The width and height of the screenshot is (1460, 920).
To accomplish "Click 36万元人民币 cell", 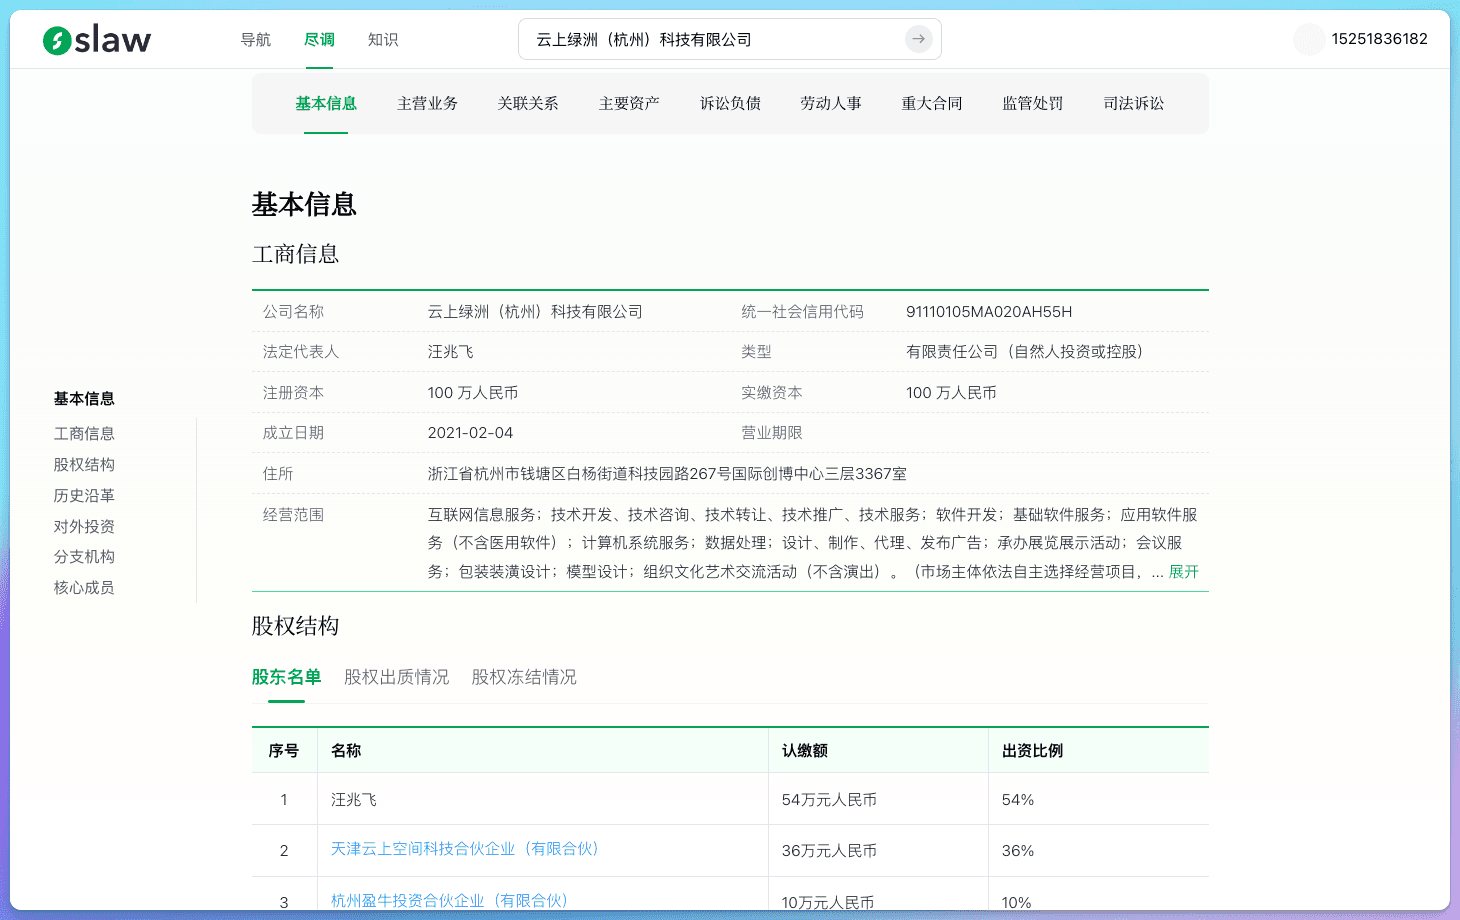I will point(829,851).
